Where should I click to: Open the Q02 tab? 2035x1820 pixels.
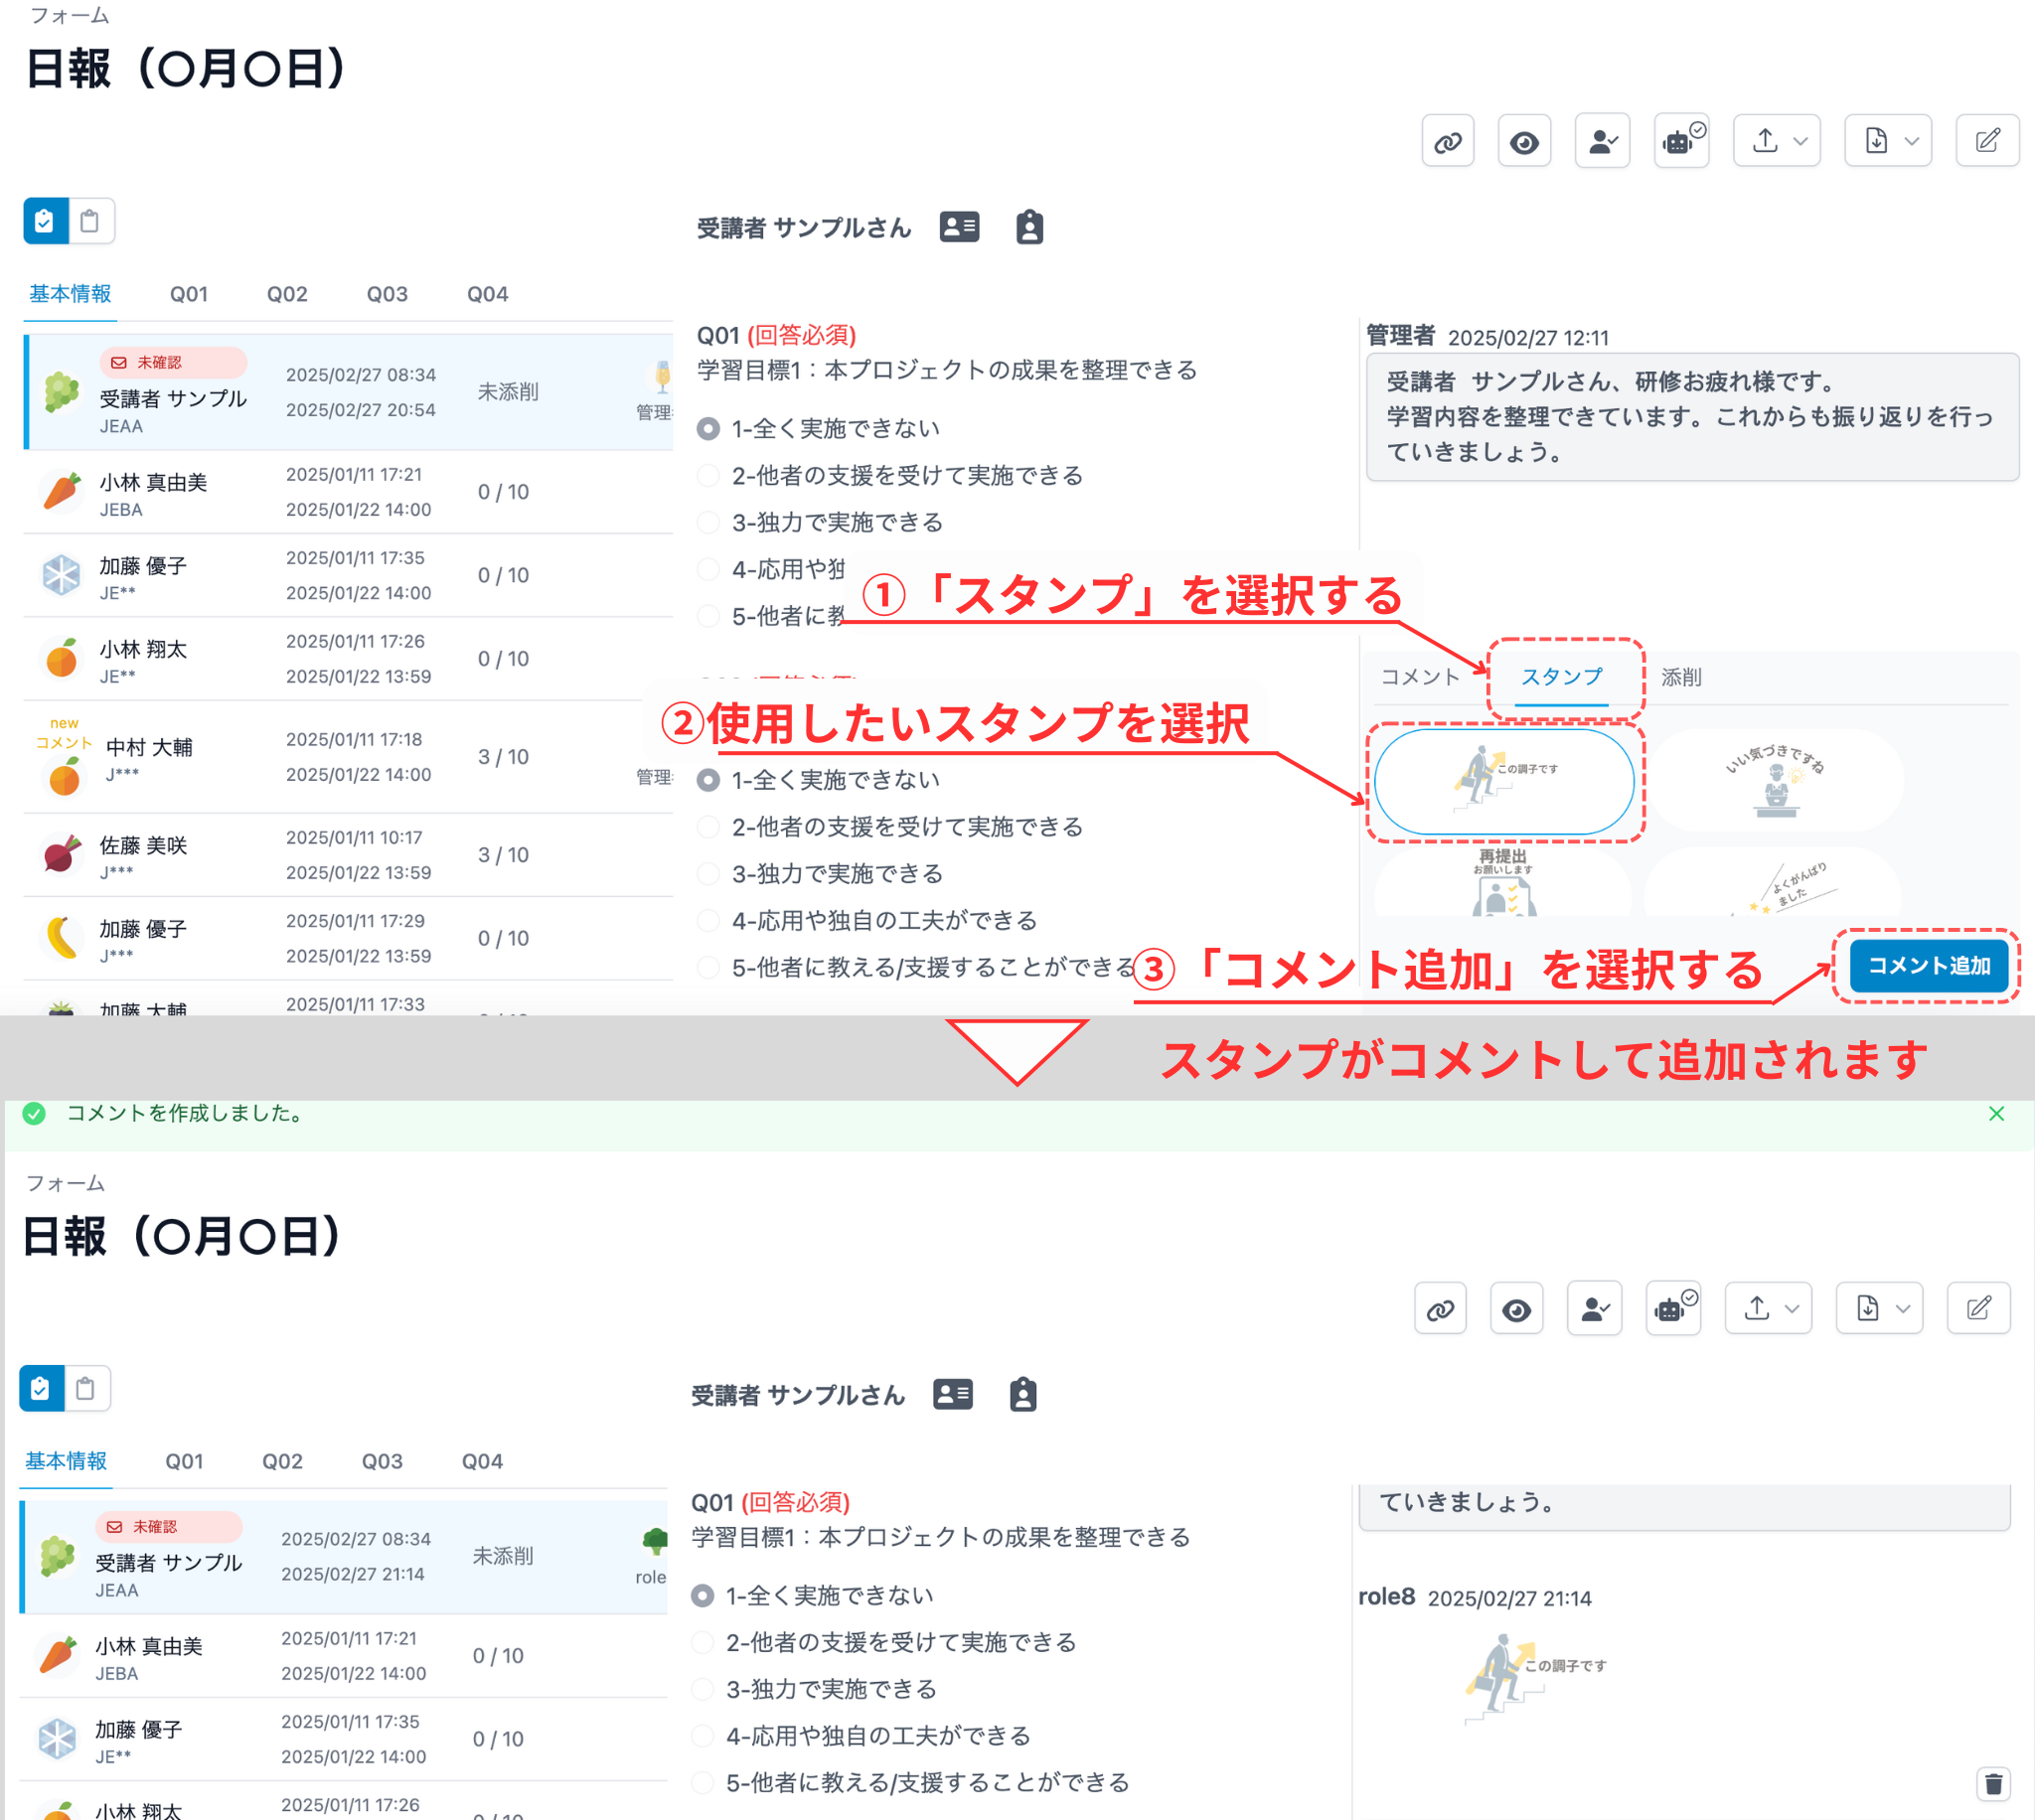(x=287, y=294)
